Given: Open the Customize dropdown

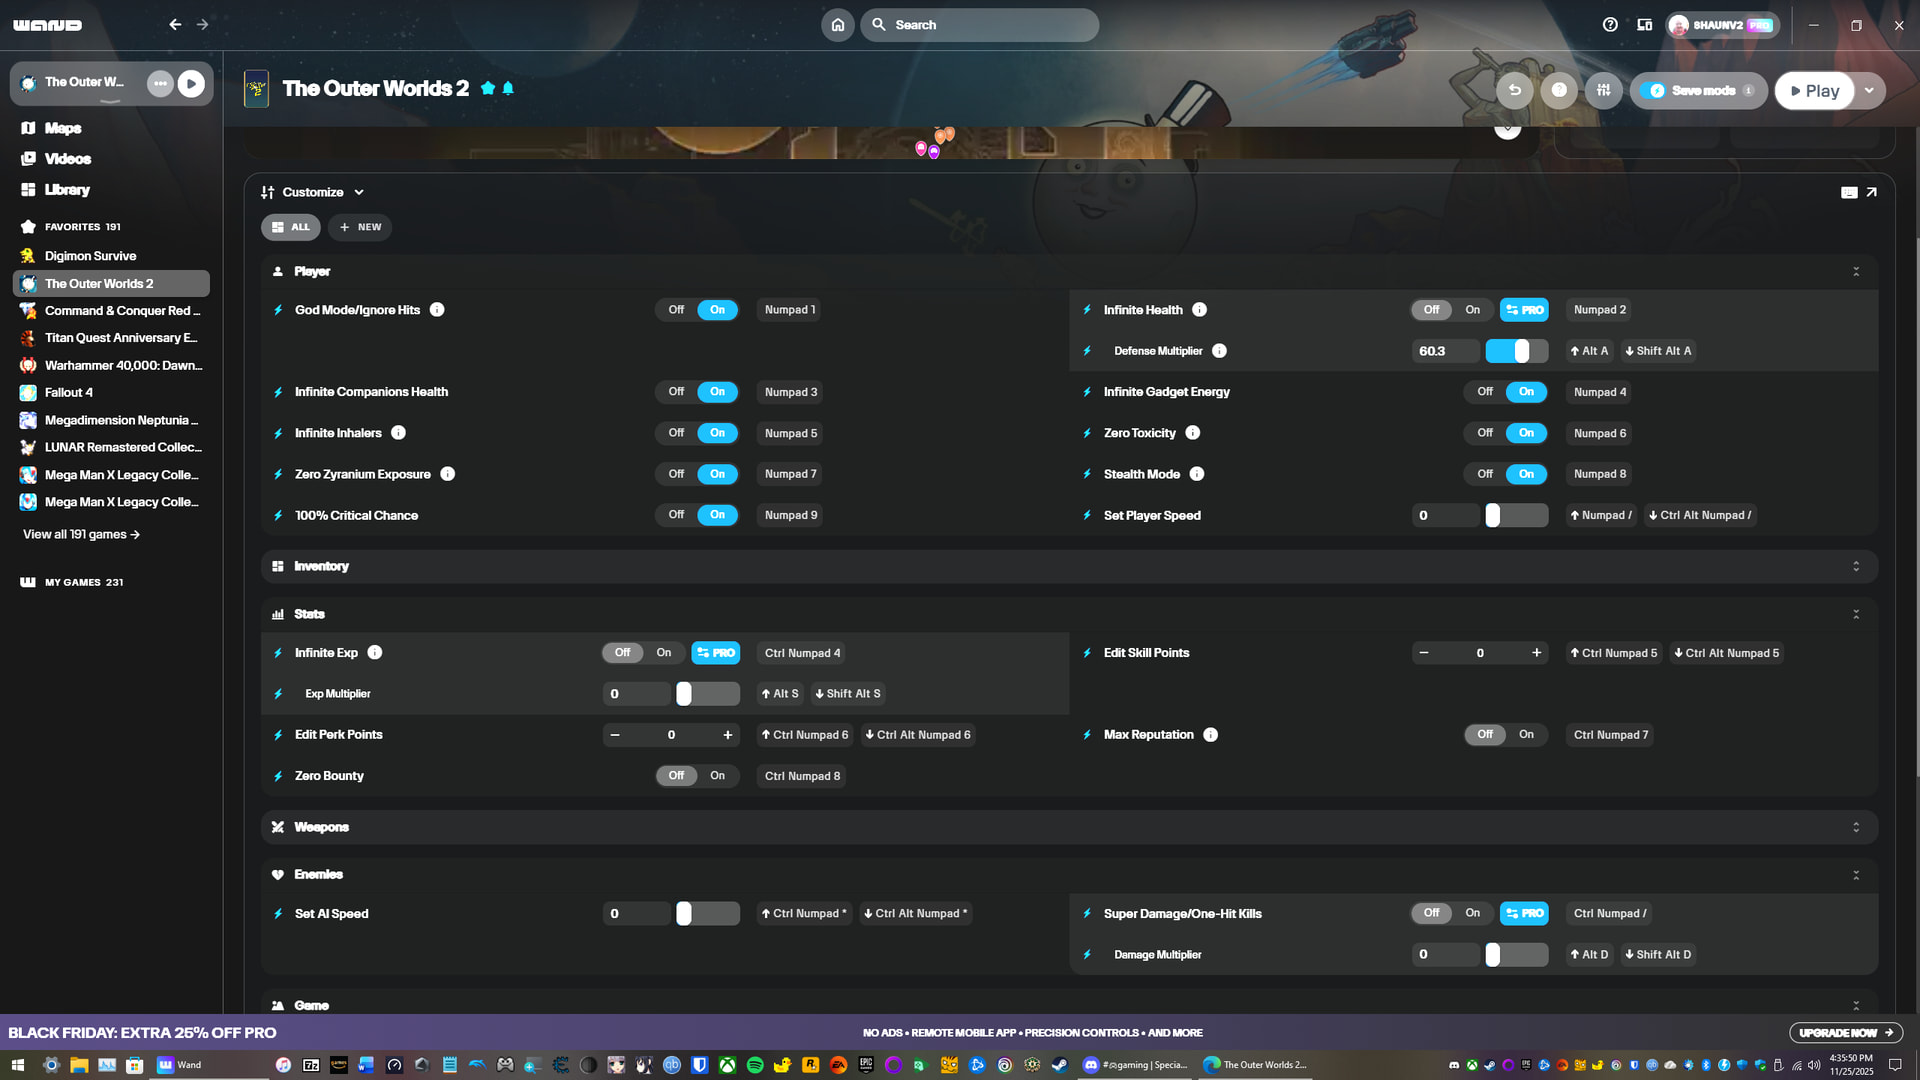Looking at the screenshot, I should (x=313, y=192).
